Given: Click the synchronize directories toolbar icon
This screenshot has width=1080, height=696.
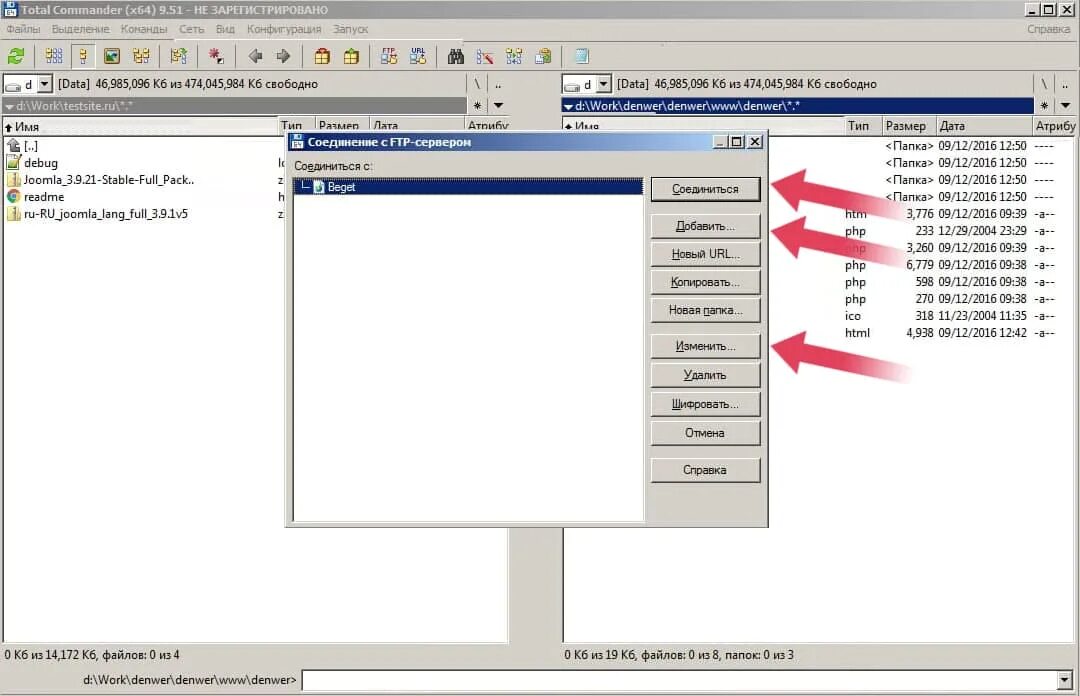Looking at the screenshot, I should click(x=514, y=56).
